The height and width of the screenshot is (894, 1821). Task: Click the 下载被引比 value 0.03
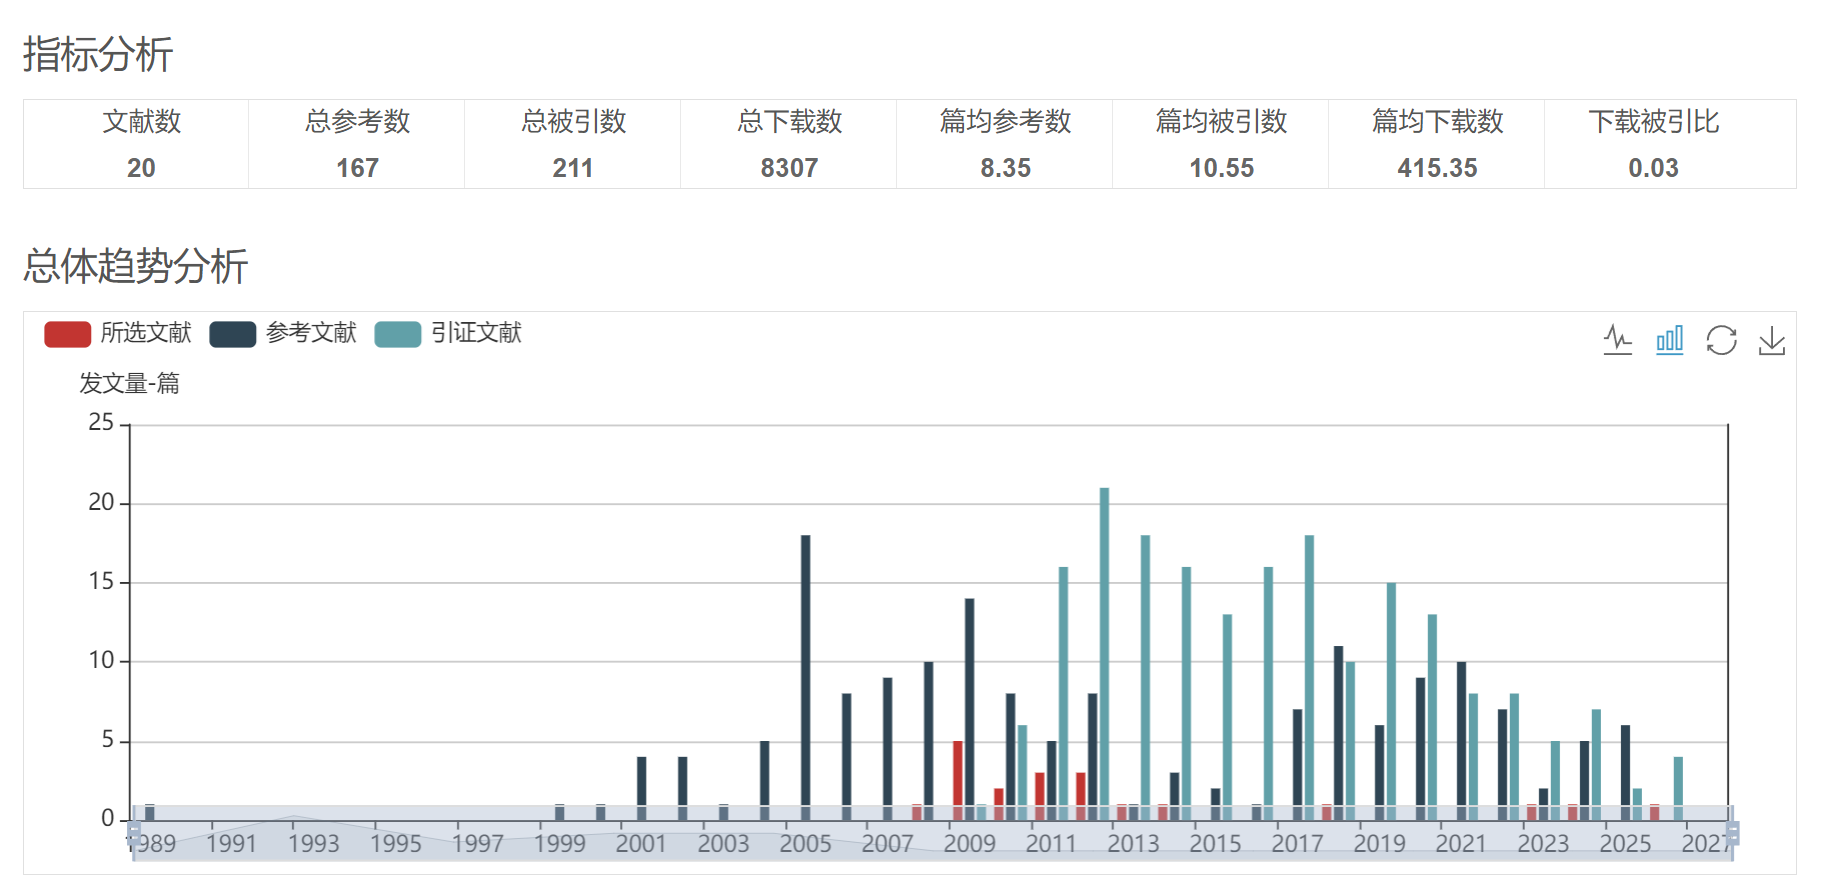click(1653, 168)
